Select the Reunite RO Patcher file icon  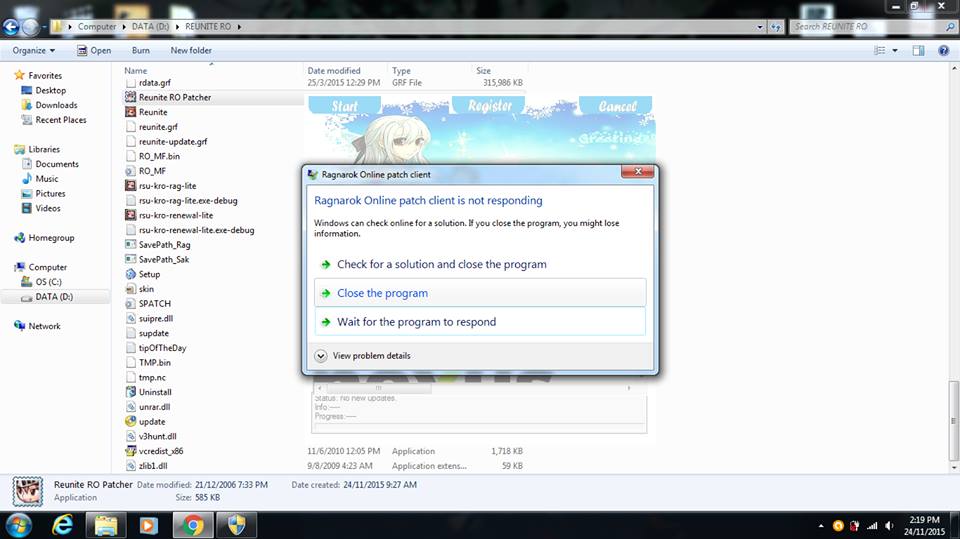coord(130,97)
